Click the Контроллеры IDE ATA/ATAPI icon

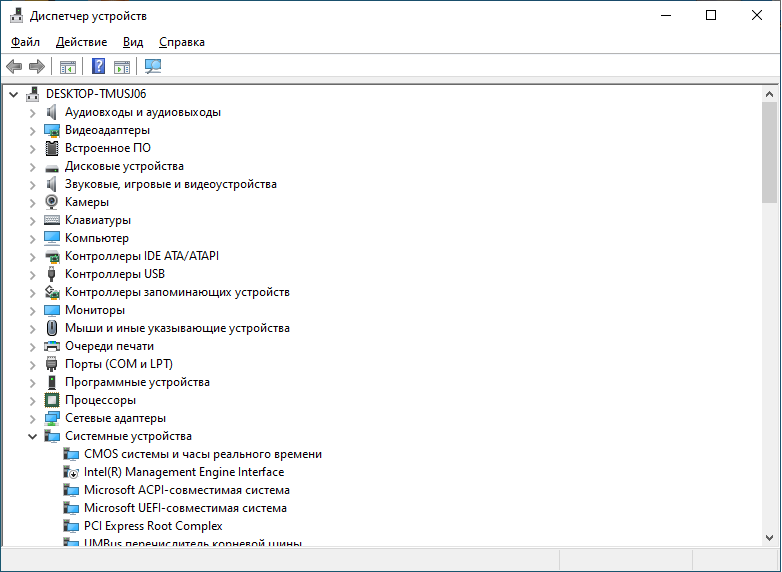tap(52, 256)
